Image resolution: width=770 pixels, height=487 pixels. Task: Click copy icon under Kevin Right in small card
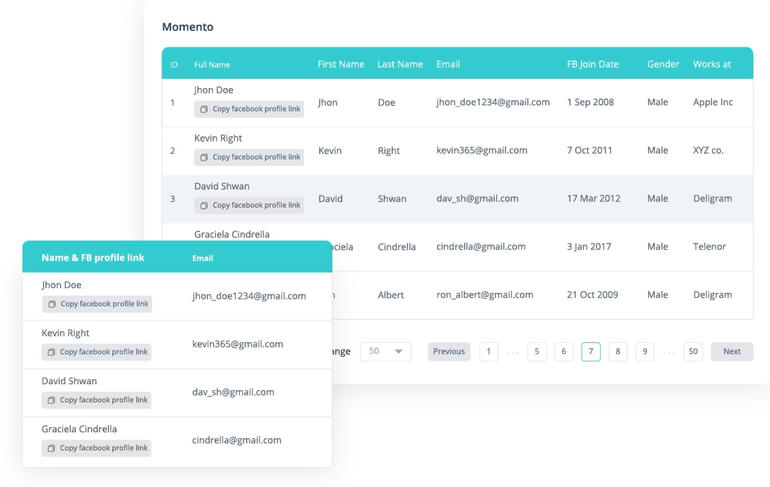[x=51, y=352]
